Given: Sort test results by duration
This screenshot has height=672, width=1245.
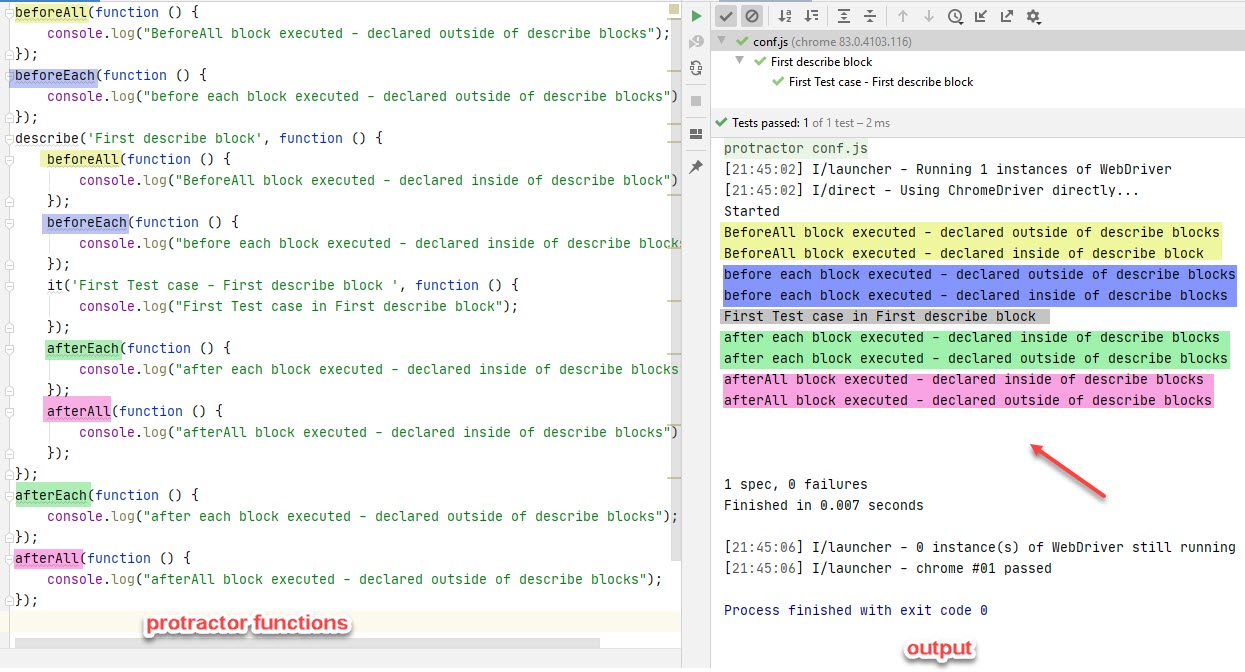Looking at the screenshot, I should tap(811, 16).
